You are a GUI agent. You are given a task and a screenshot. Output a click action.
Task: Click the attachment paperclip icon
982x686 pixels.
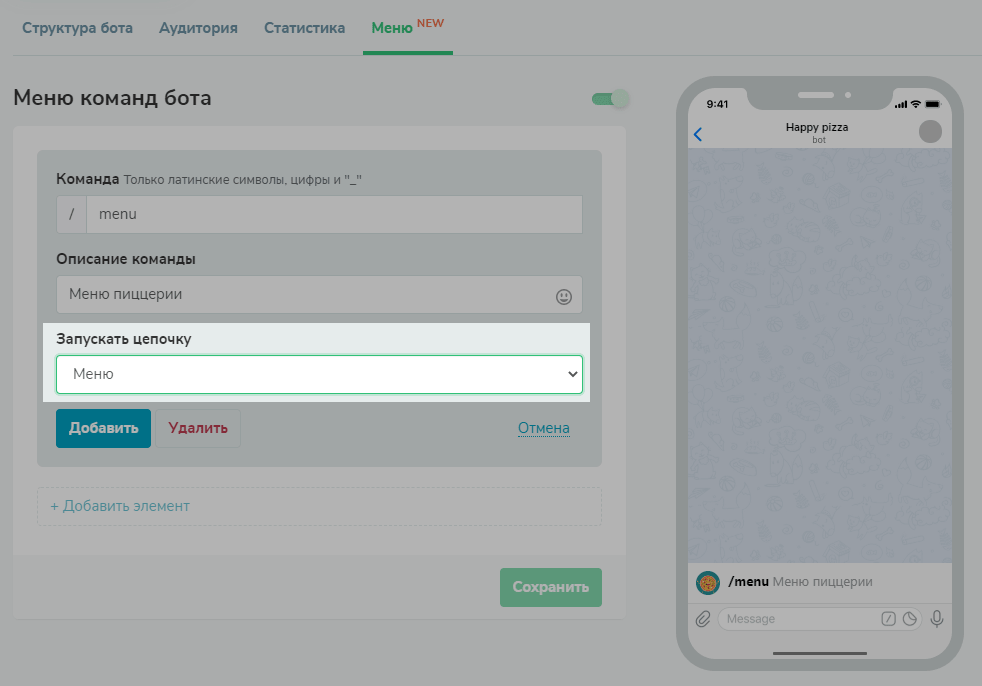coord(703,619)
